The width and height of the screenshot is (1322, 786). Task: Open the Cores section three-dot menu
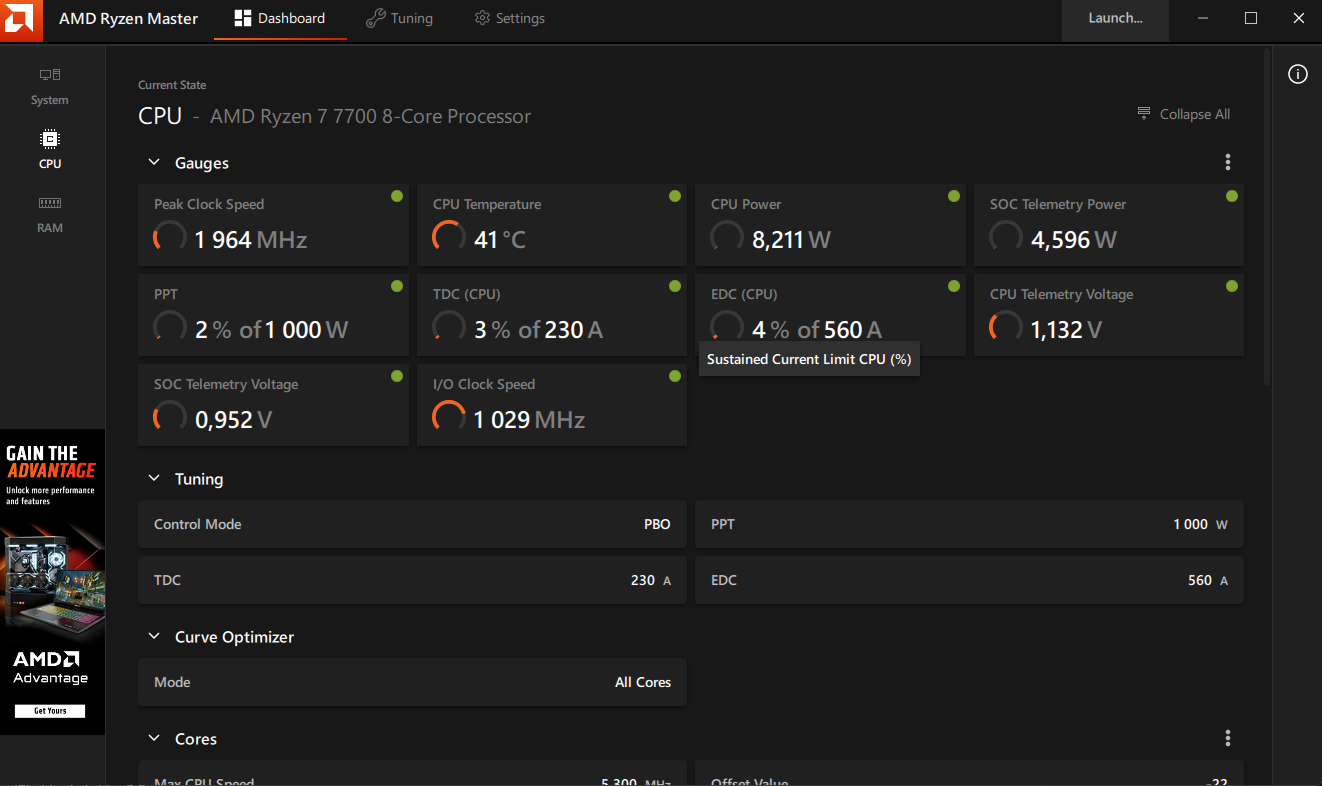[1228, 739]
